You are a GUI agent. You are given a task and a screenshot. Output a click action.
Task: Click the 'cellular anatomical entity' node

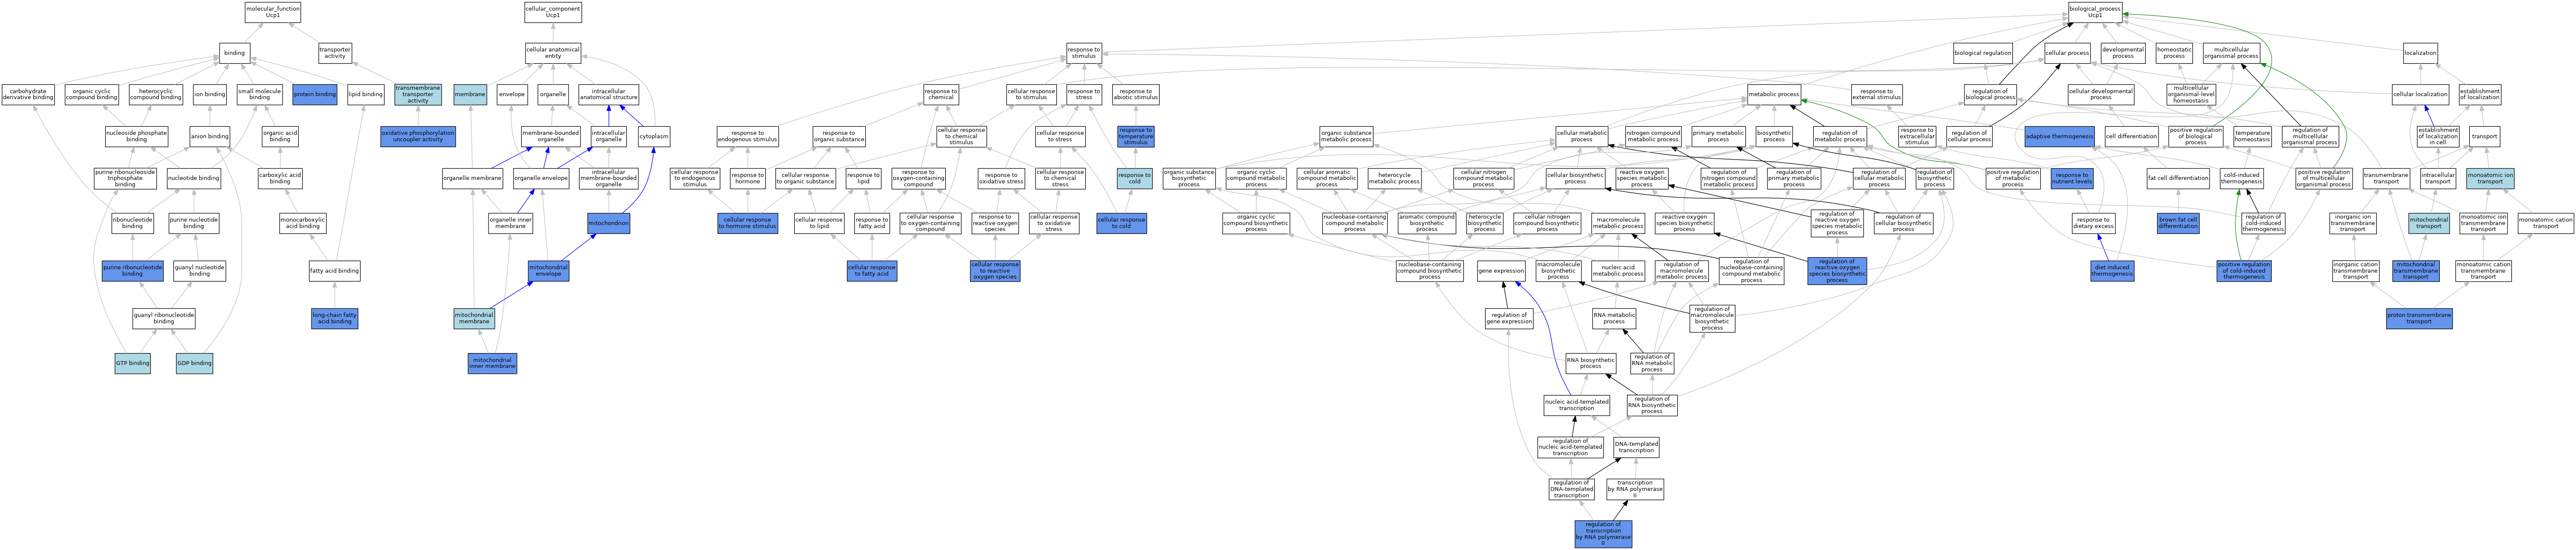tap(553, 53)
